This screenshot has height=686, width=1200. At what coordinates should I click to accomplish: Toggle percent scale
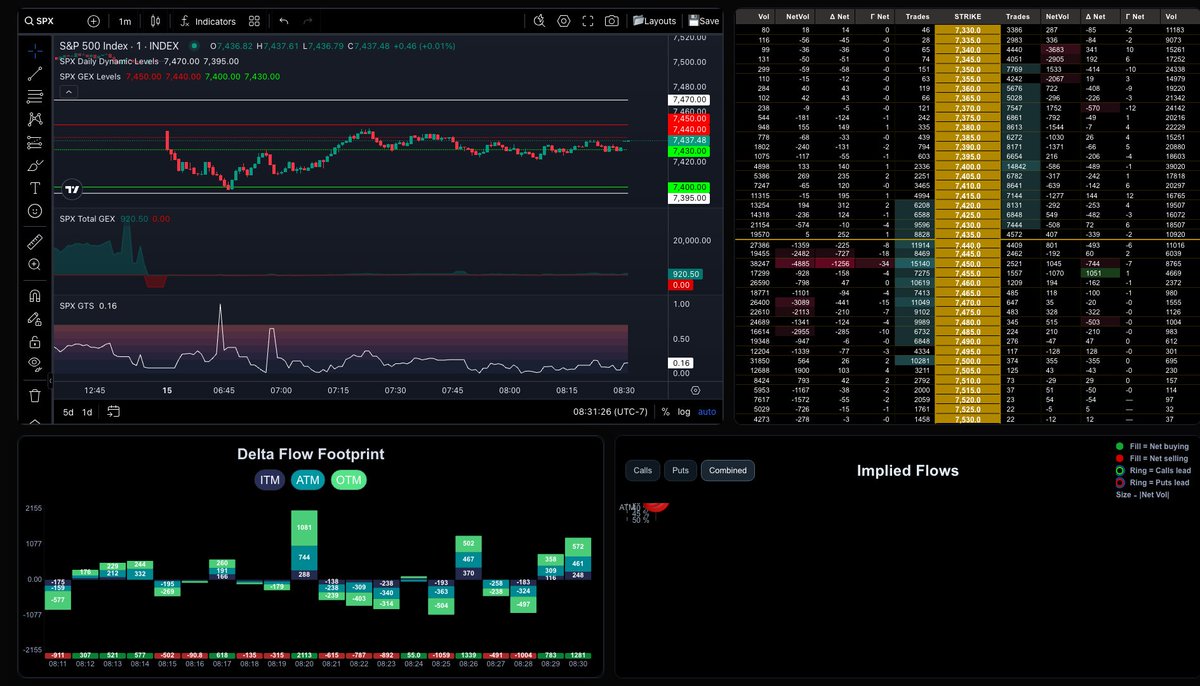point(666,411)
